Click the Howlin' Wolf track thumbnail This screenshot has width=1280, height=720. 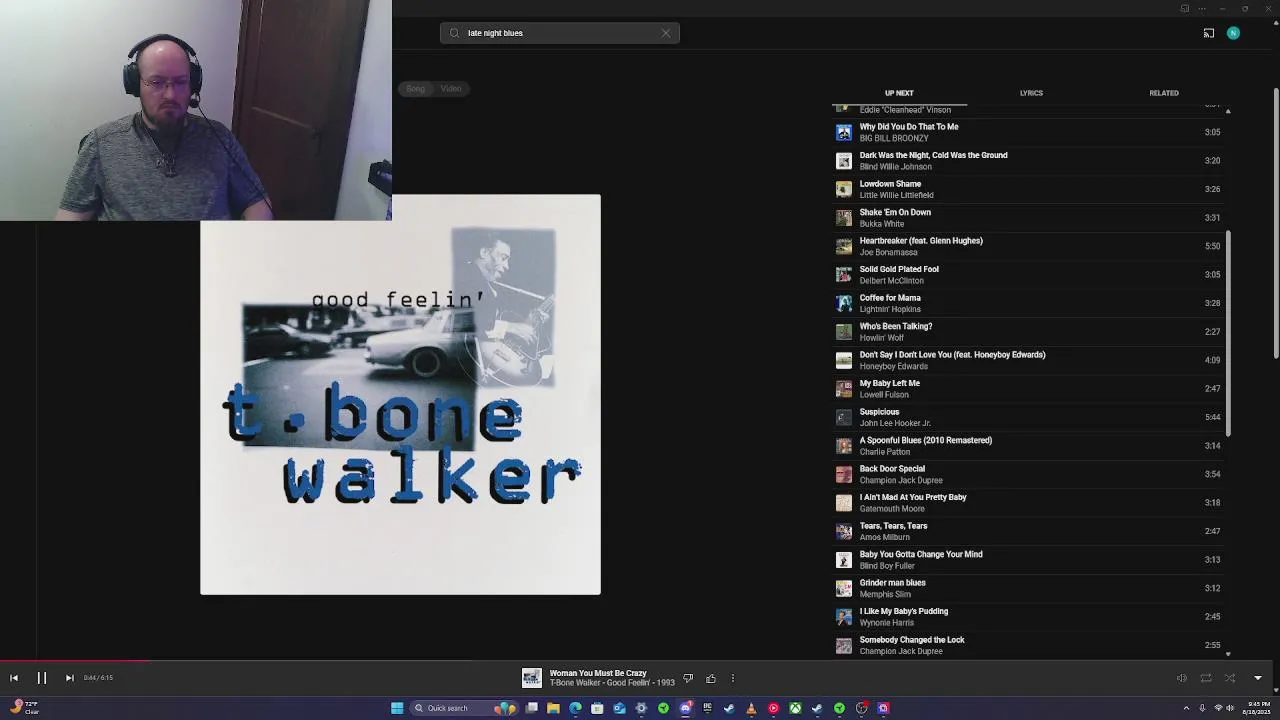[x=844, y=332]
